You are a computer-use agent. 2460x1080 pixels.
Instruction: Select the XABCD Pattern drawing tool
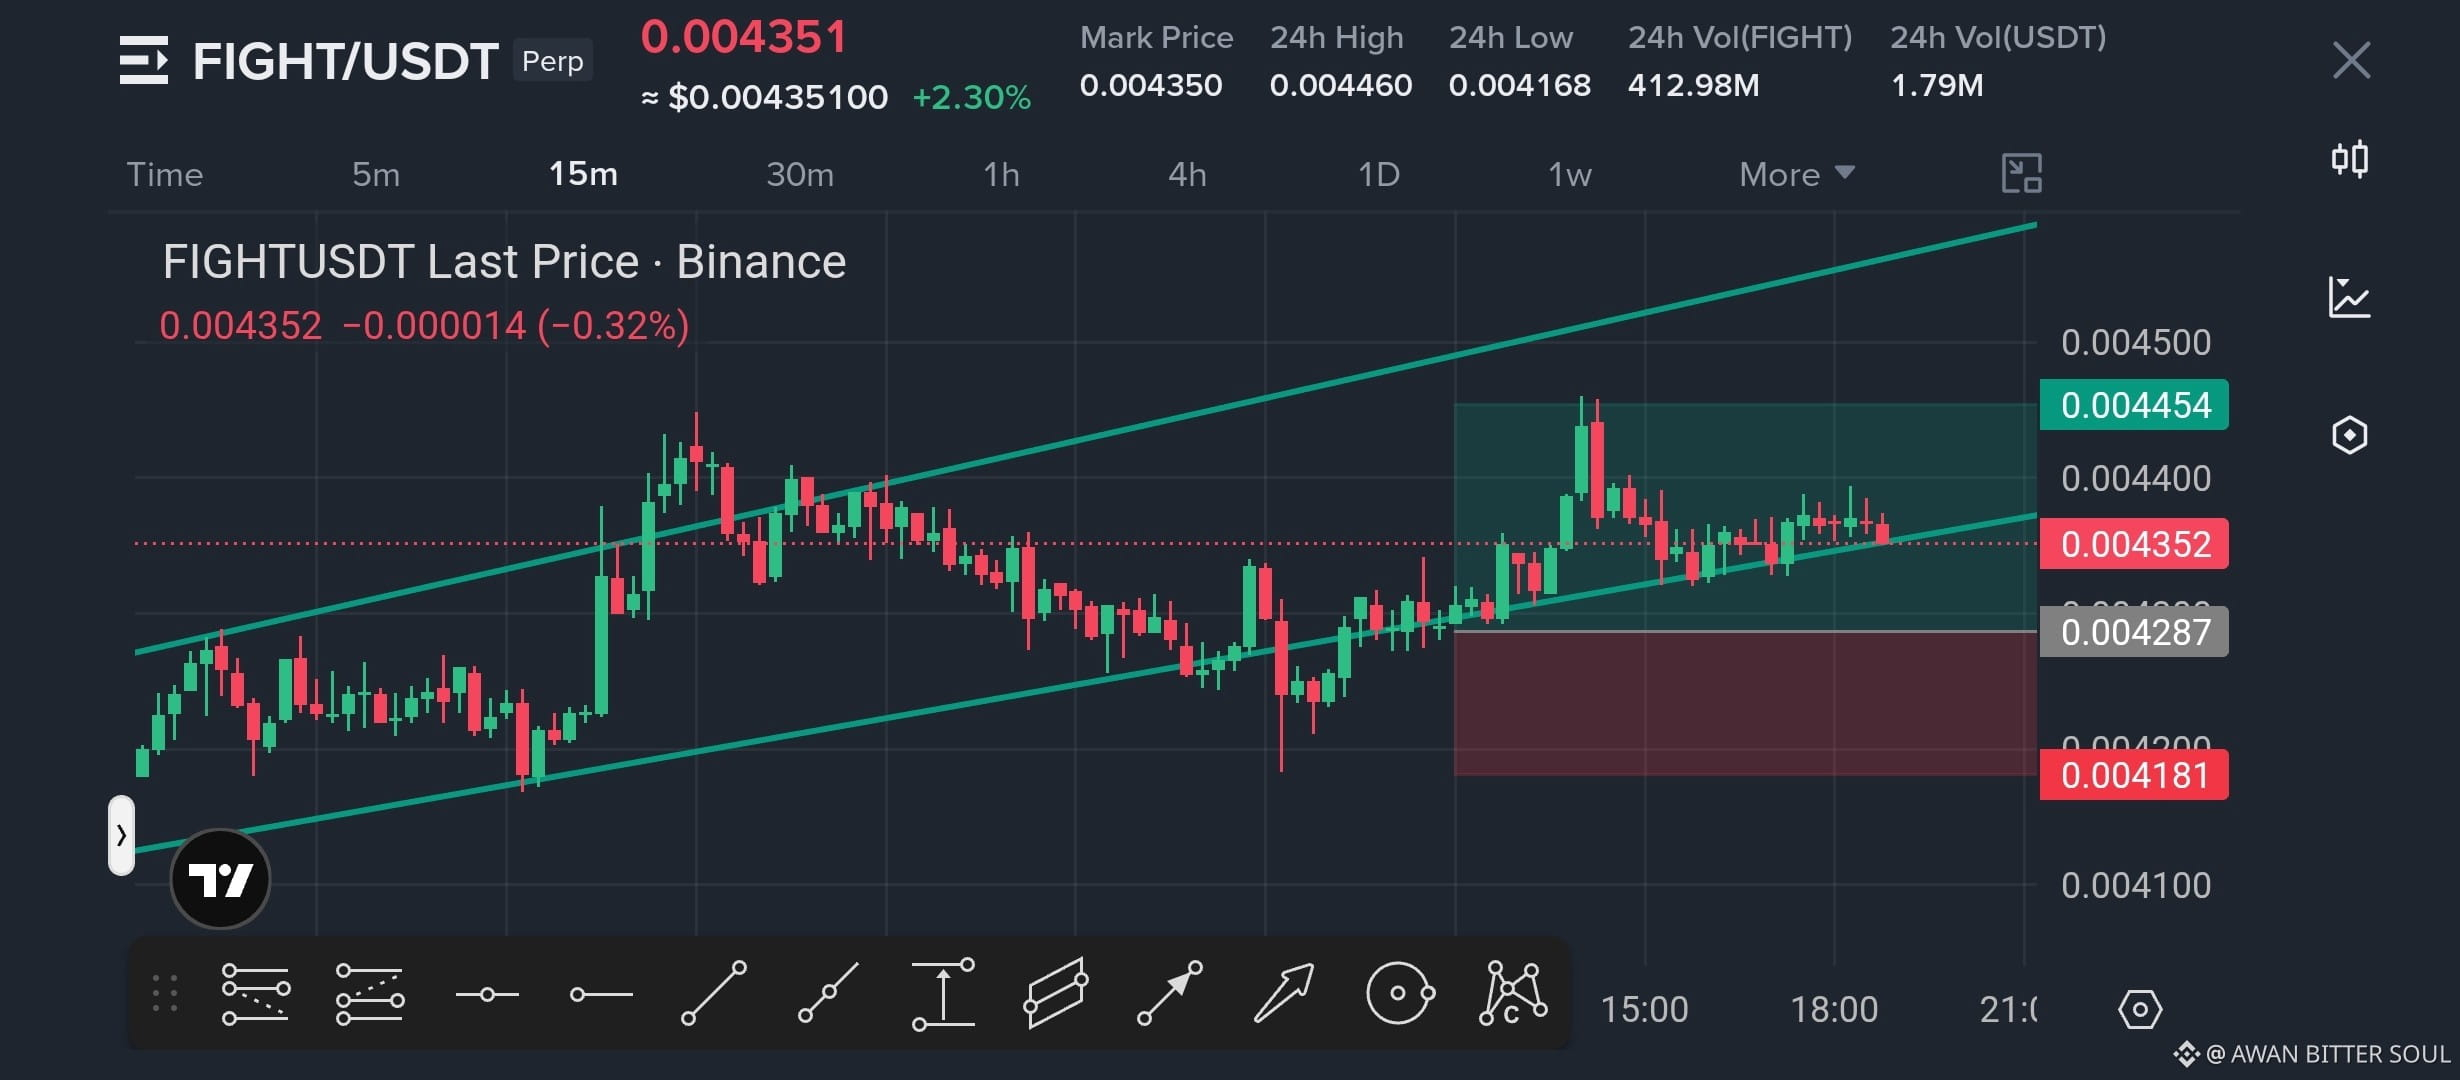point(1513,993)
